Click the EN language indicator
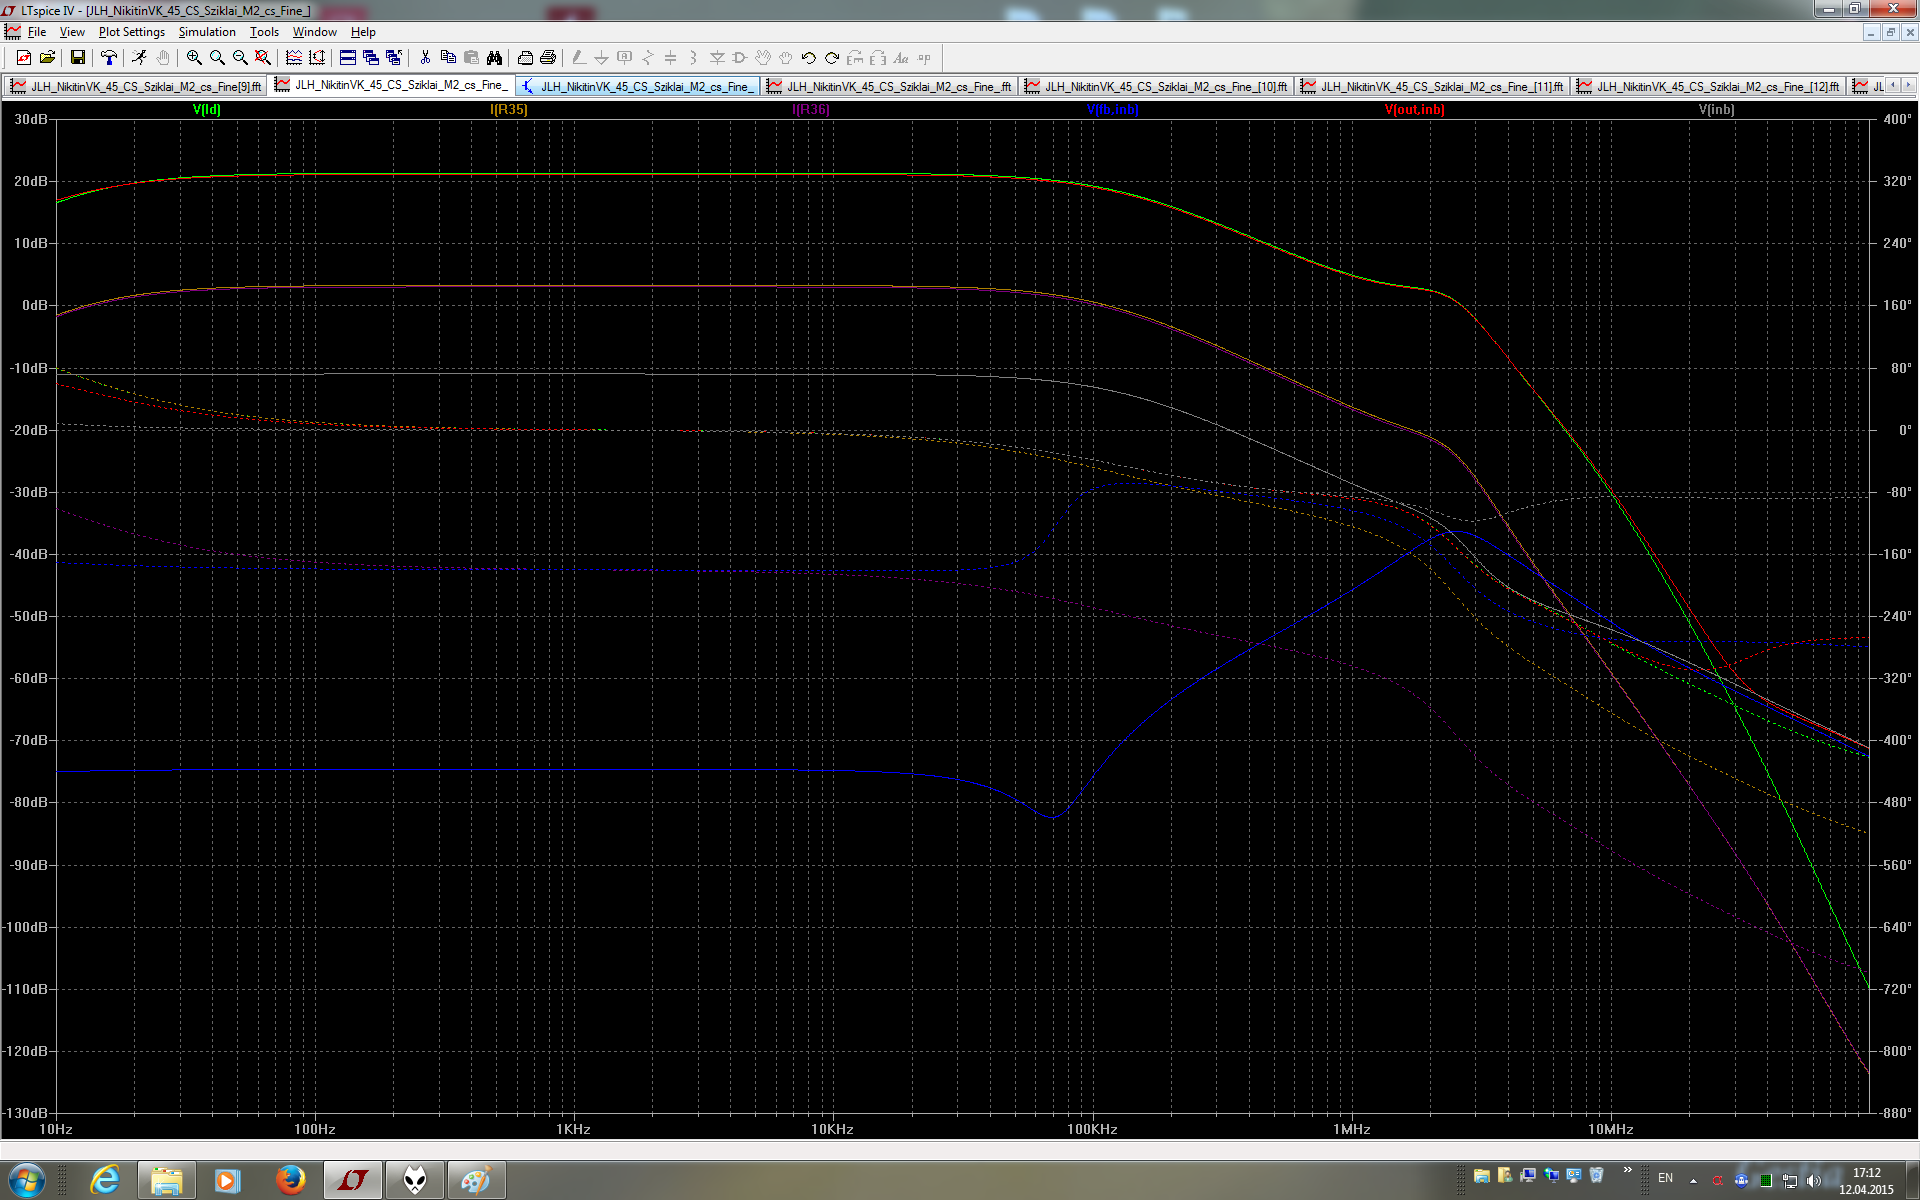 [x=1665, y=1178]
